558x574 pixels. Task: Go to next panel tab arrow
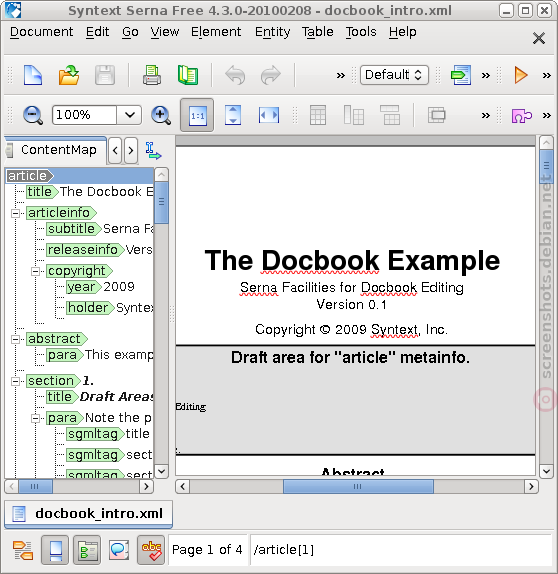(x=131, y=150)
